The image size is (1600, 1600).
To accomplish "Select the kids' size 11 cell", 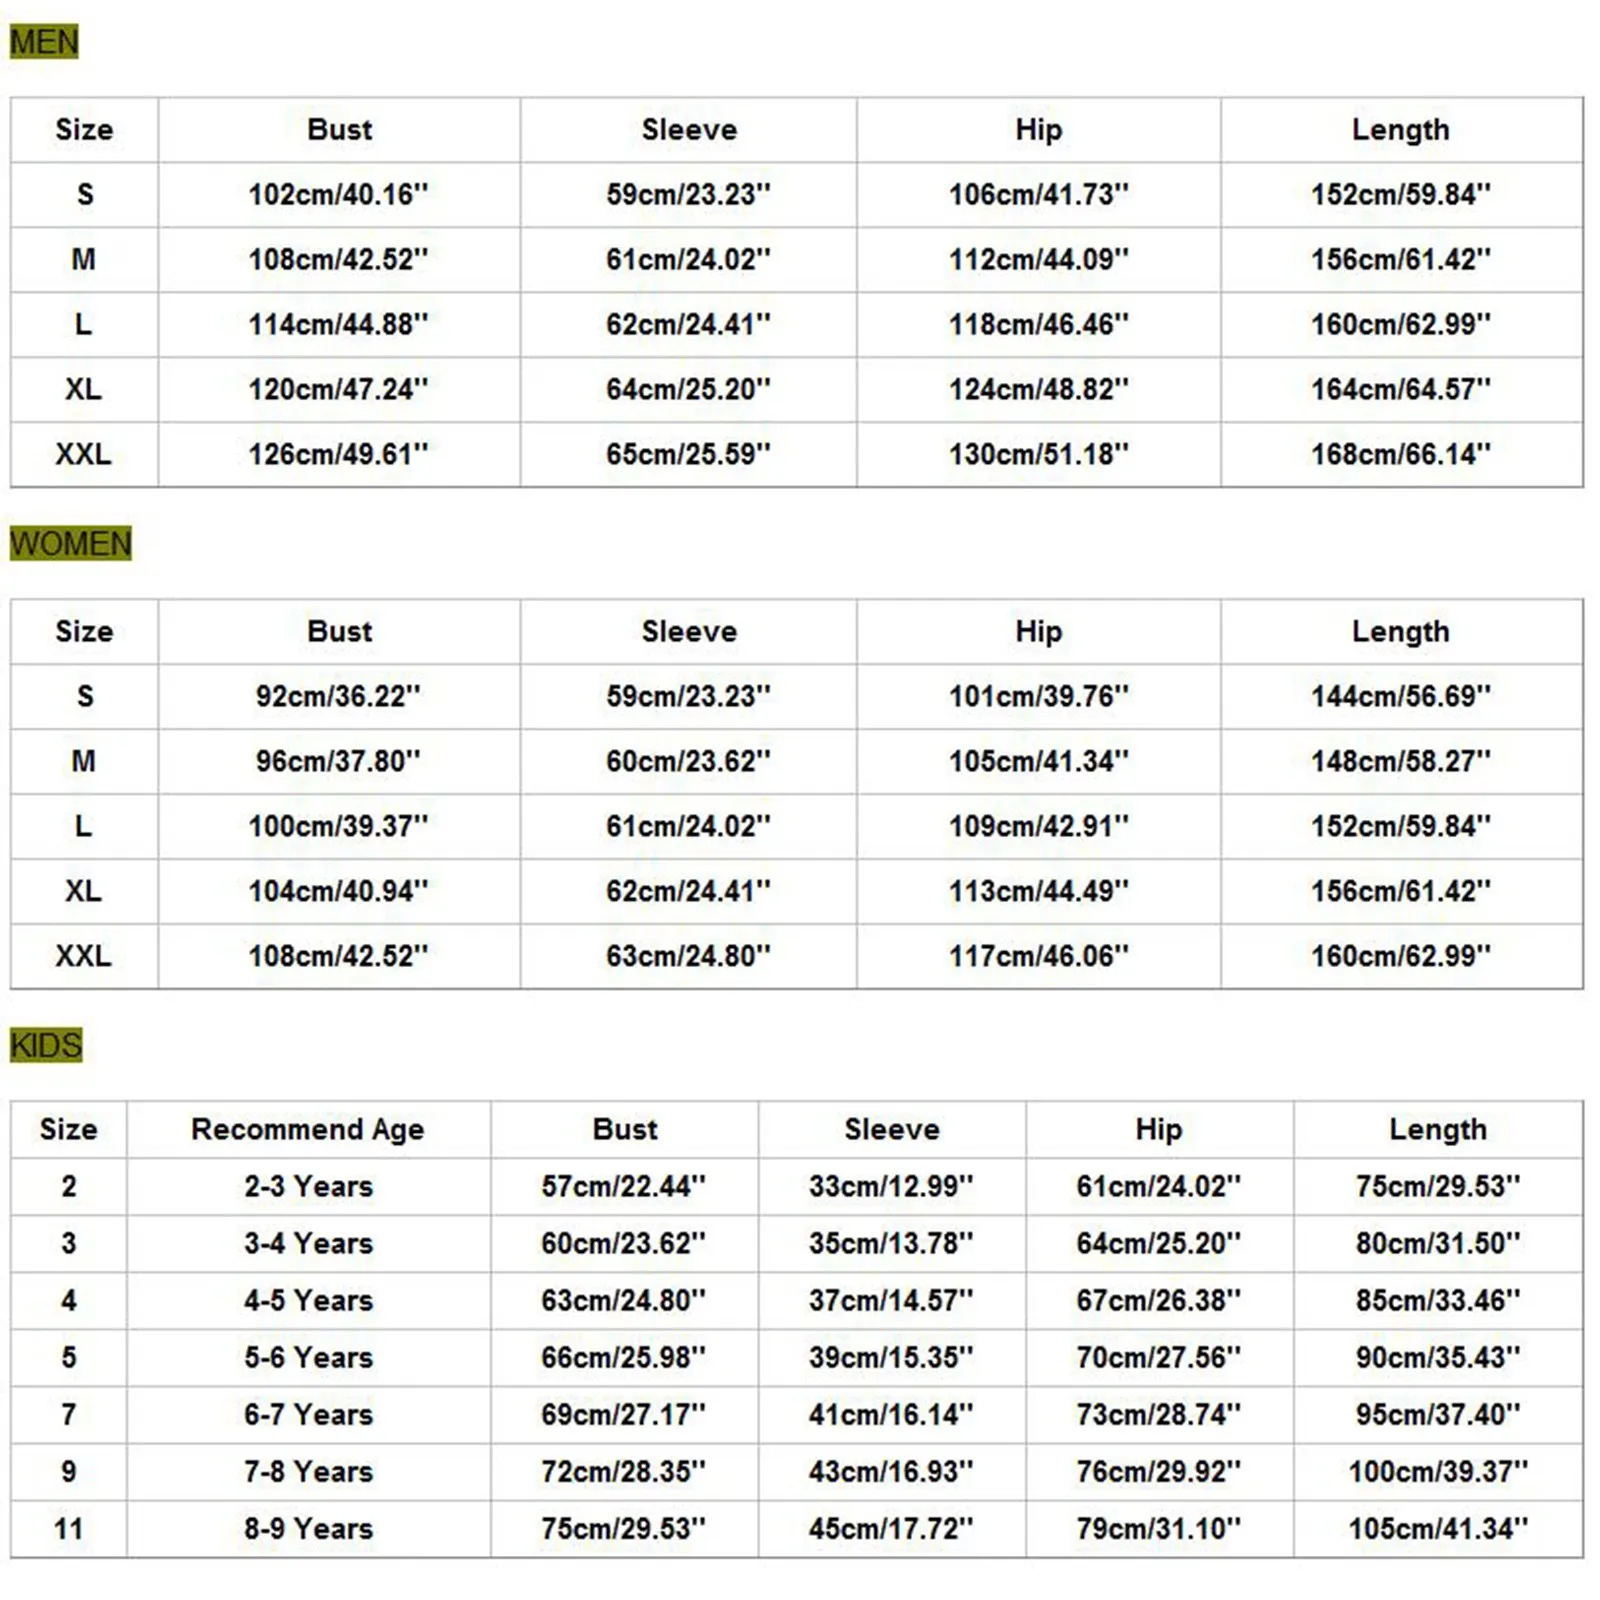I will [x=68, y=1529].
